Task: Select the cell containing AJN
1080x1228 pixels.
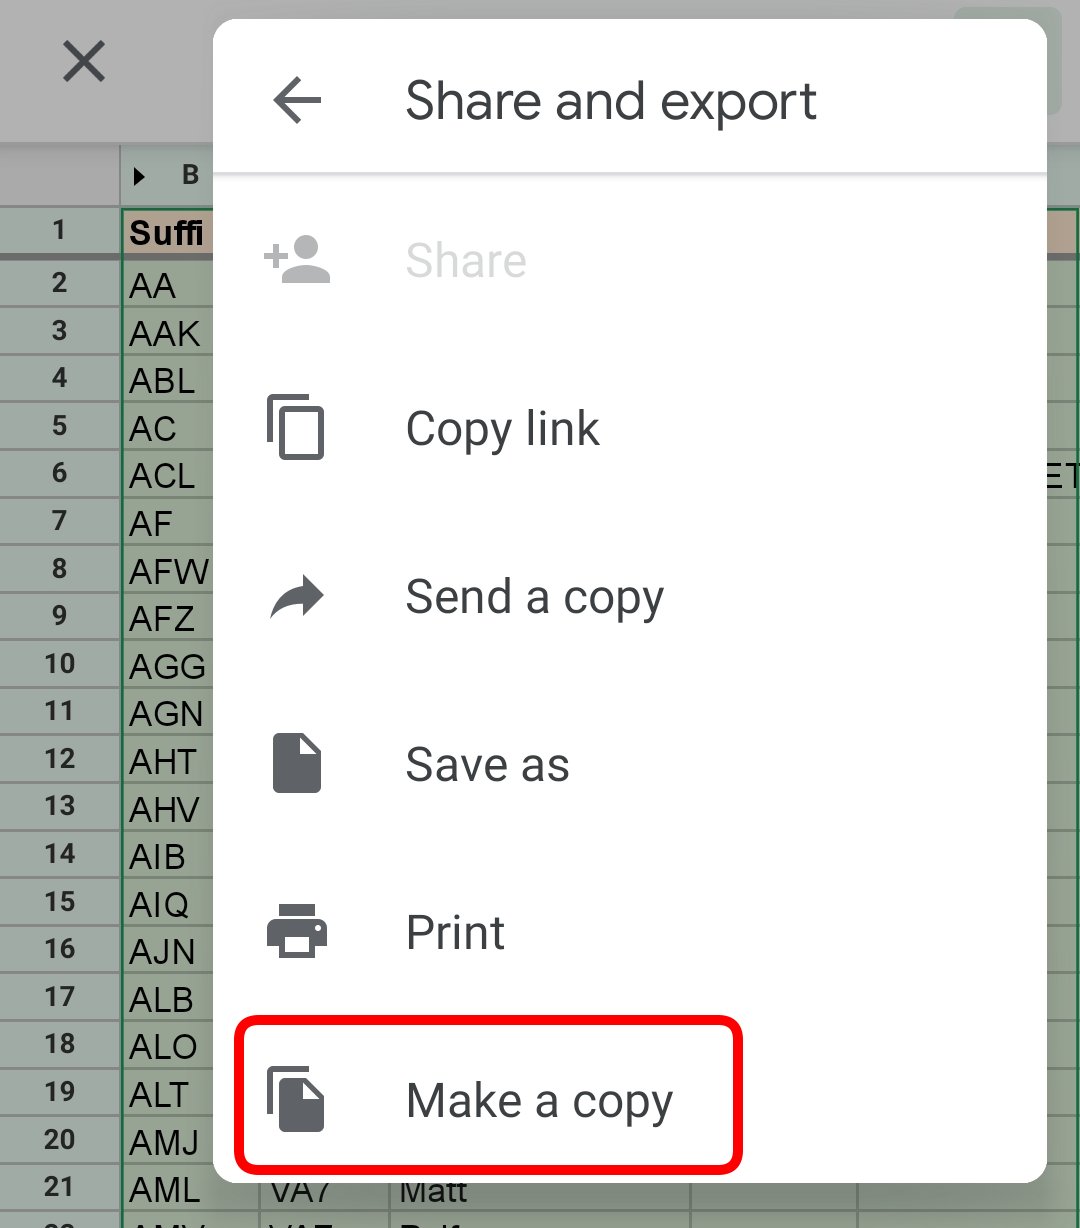Action: (167, 951)
